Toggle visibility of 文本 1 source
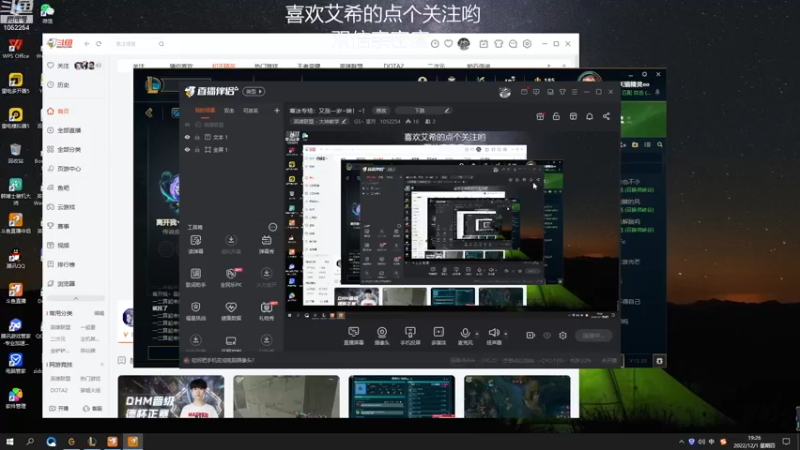Image resolution: width=800 pixels, height=450 pixels. point(187,137)
